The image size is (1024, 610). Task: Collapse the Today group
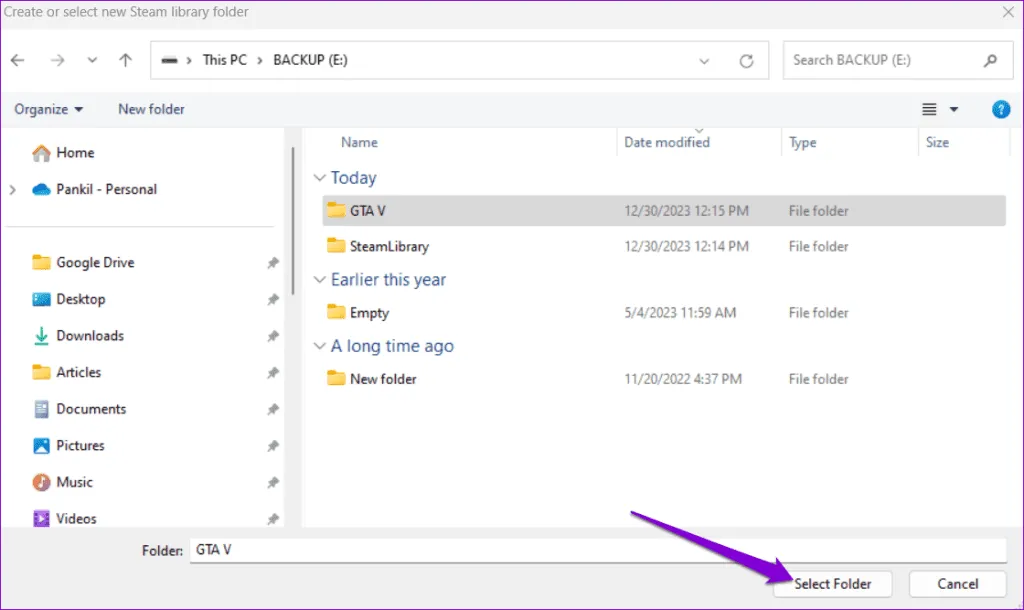tap(320, 178)
